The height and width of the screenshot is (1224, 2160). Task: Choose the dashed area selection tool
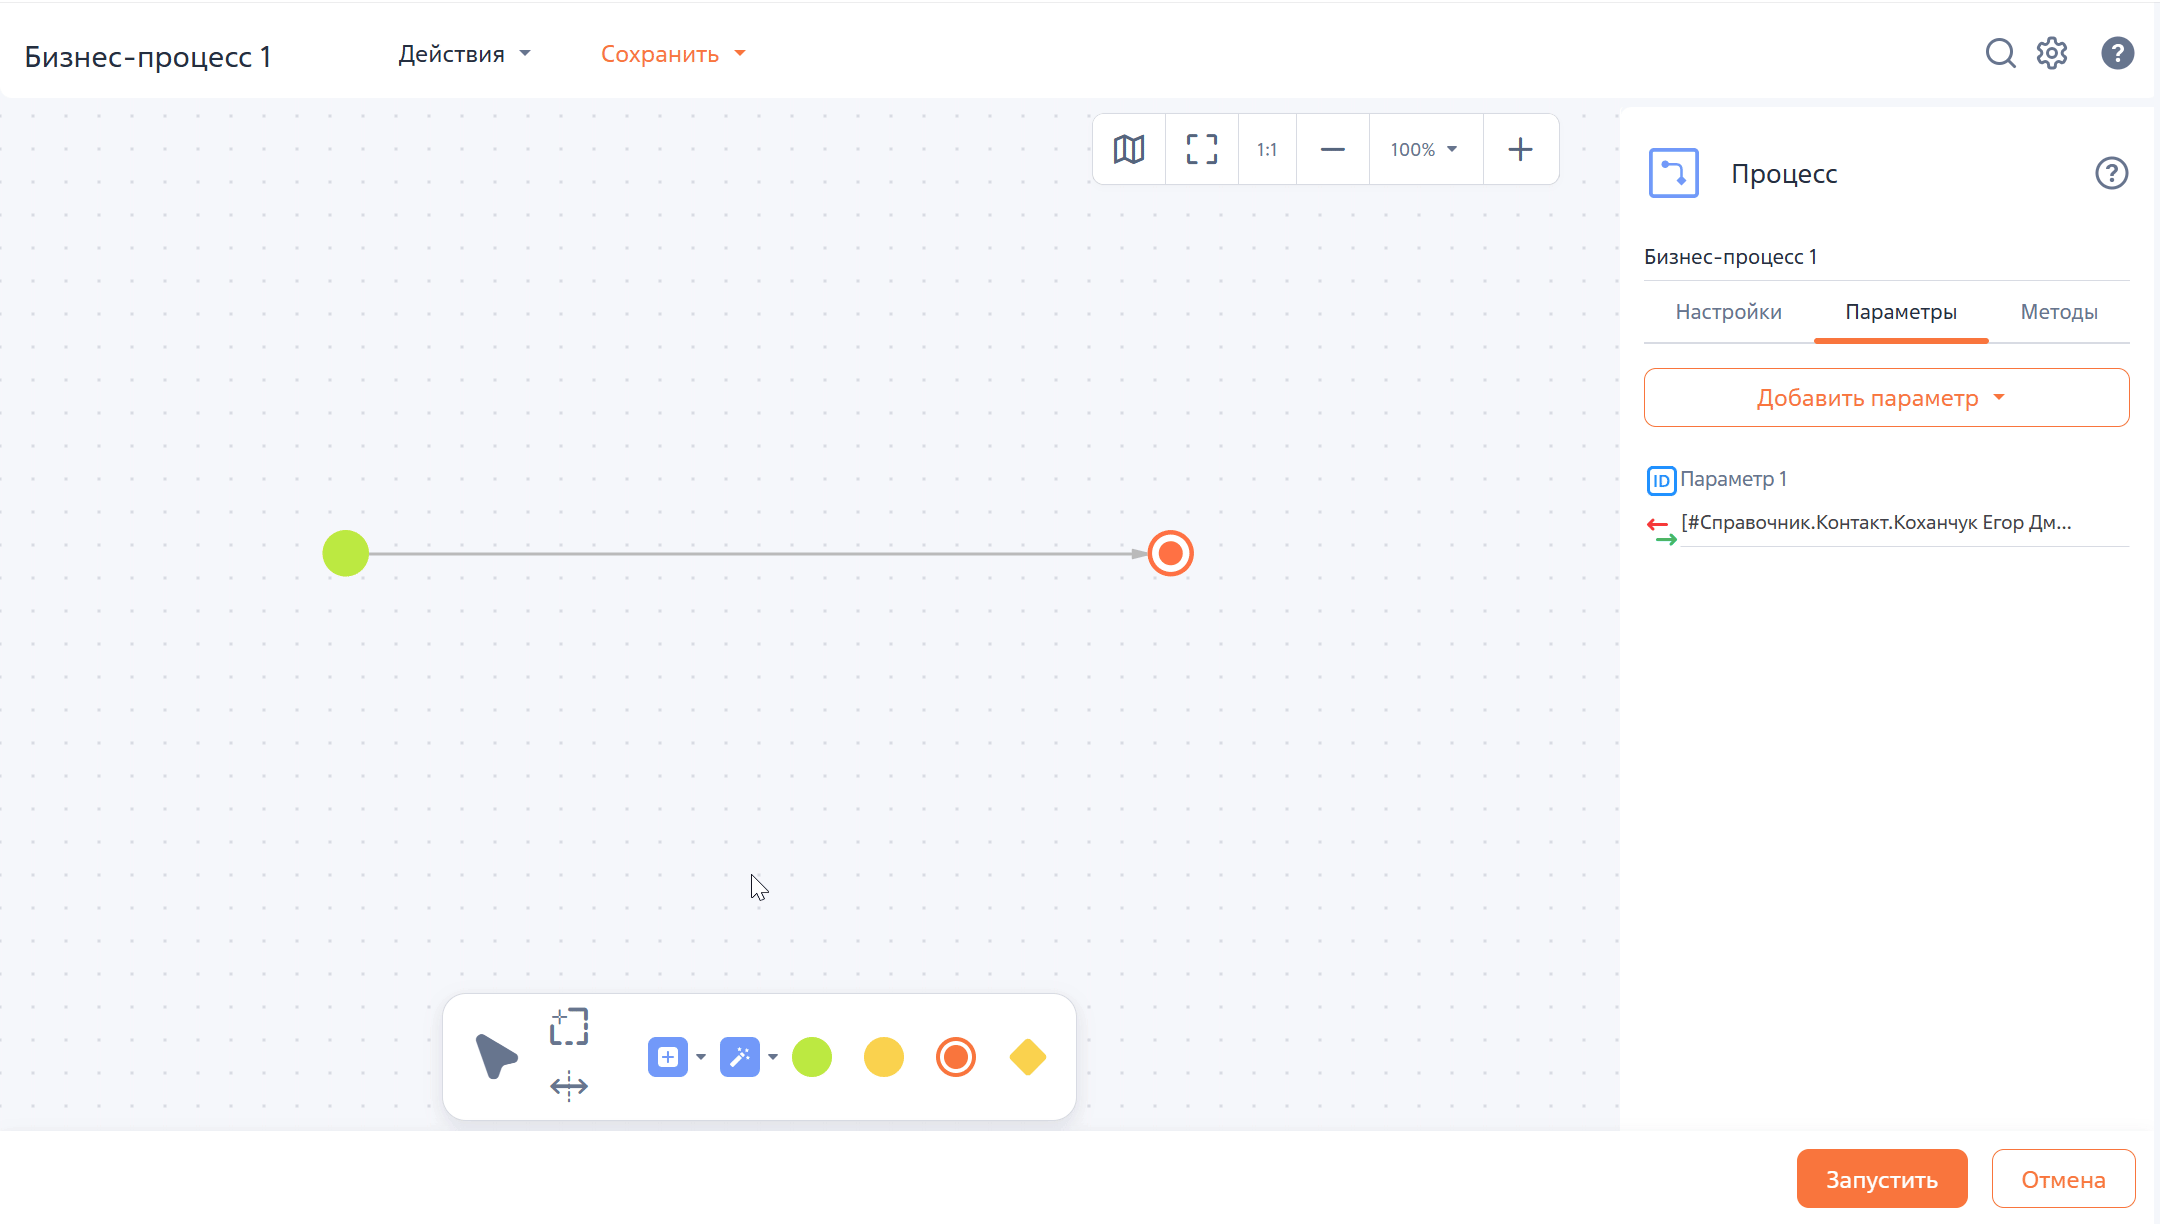pos(569,1027)
